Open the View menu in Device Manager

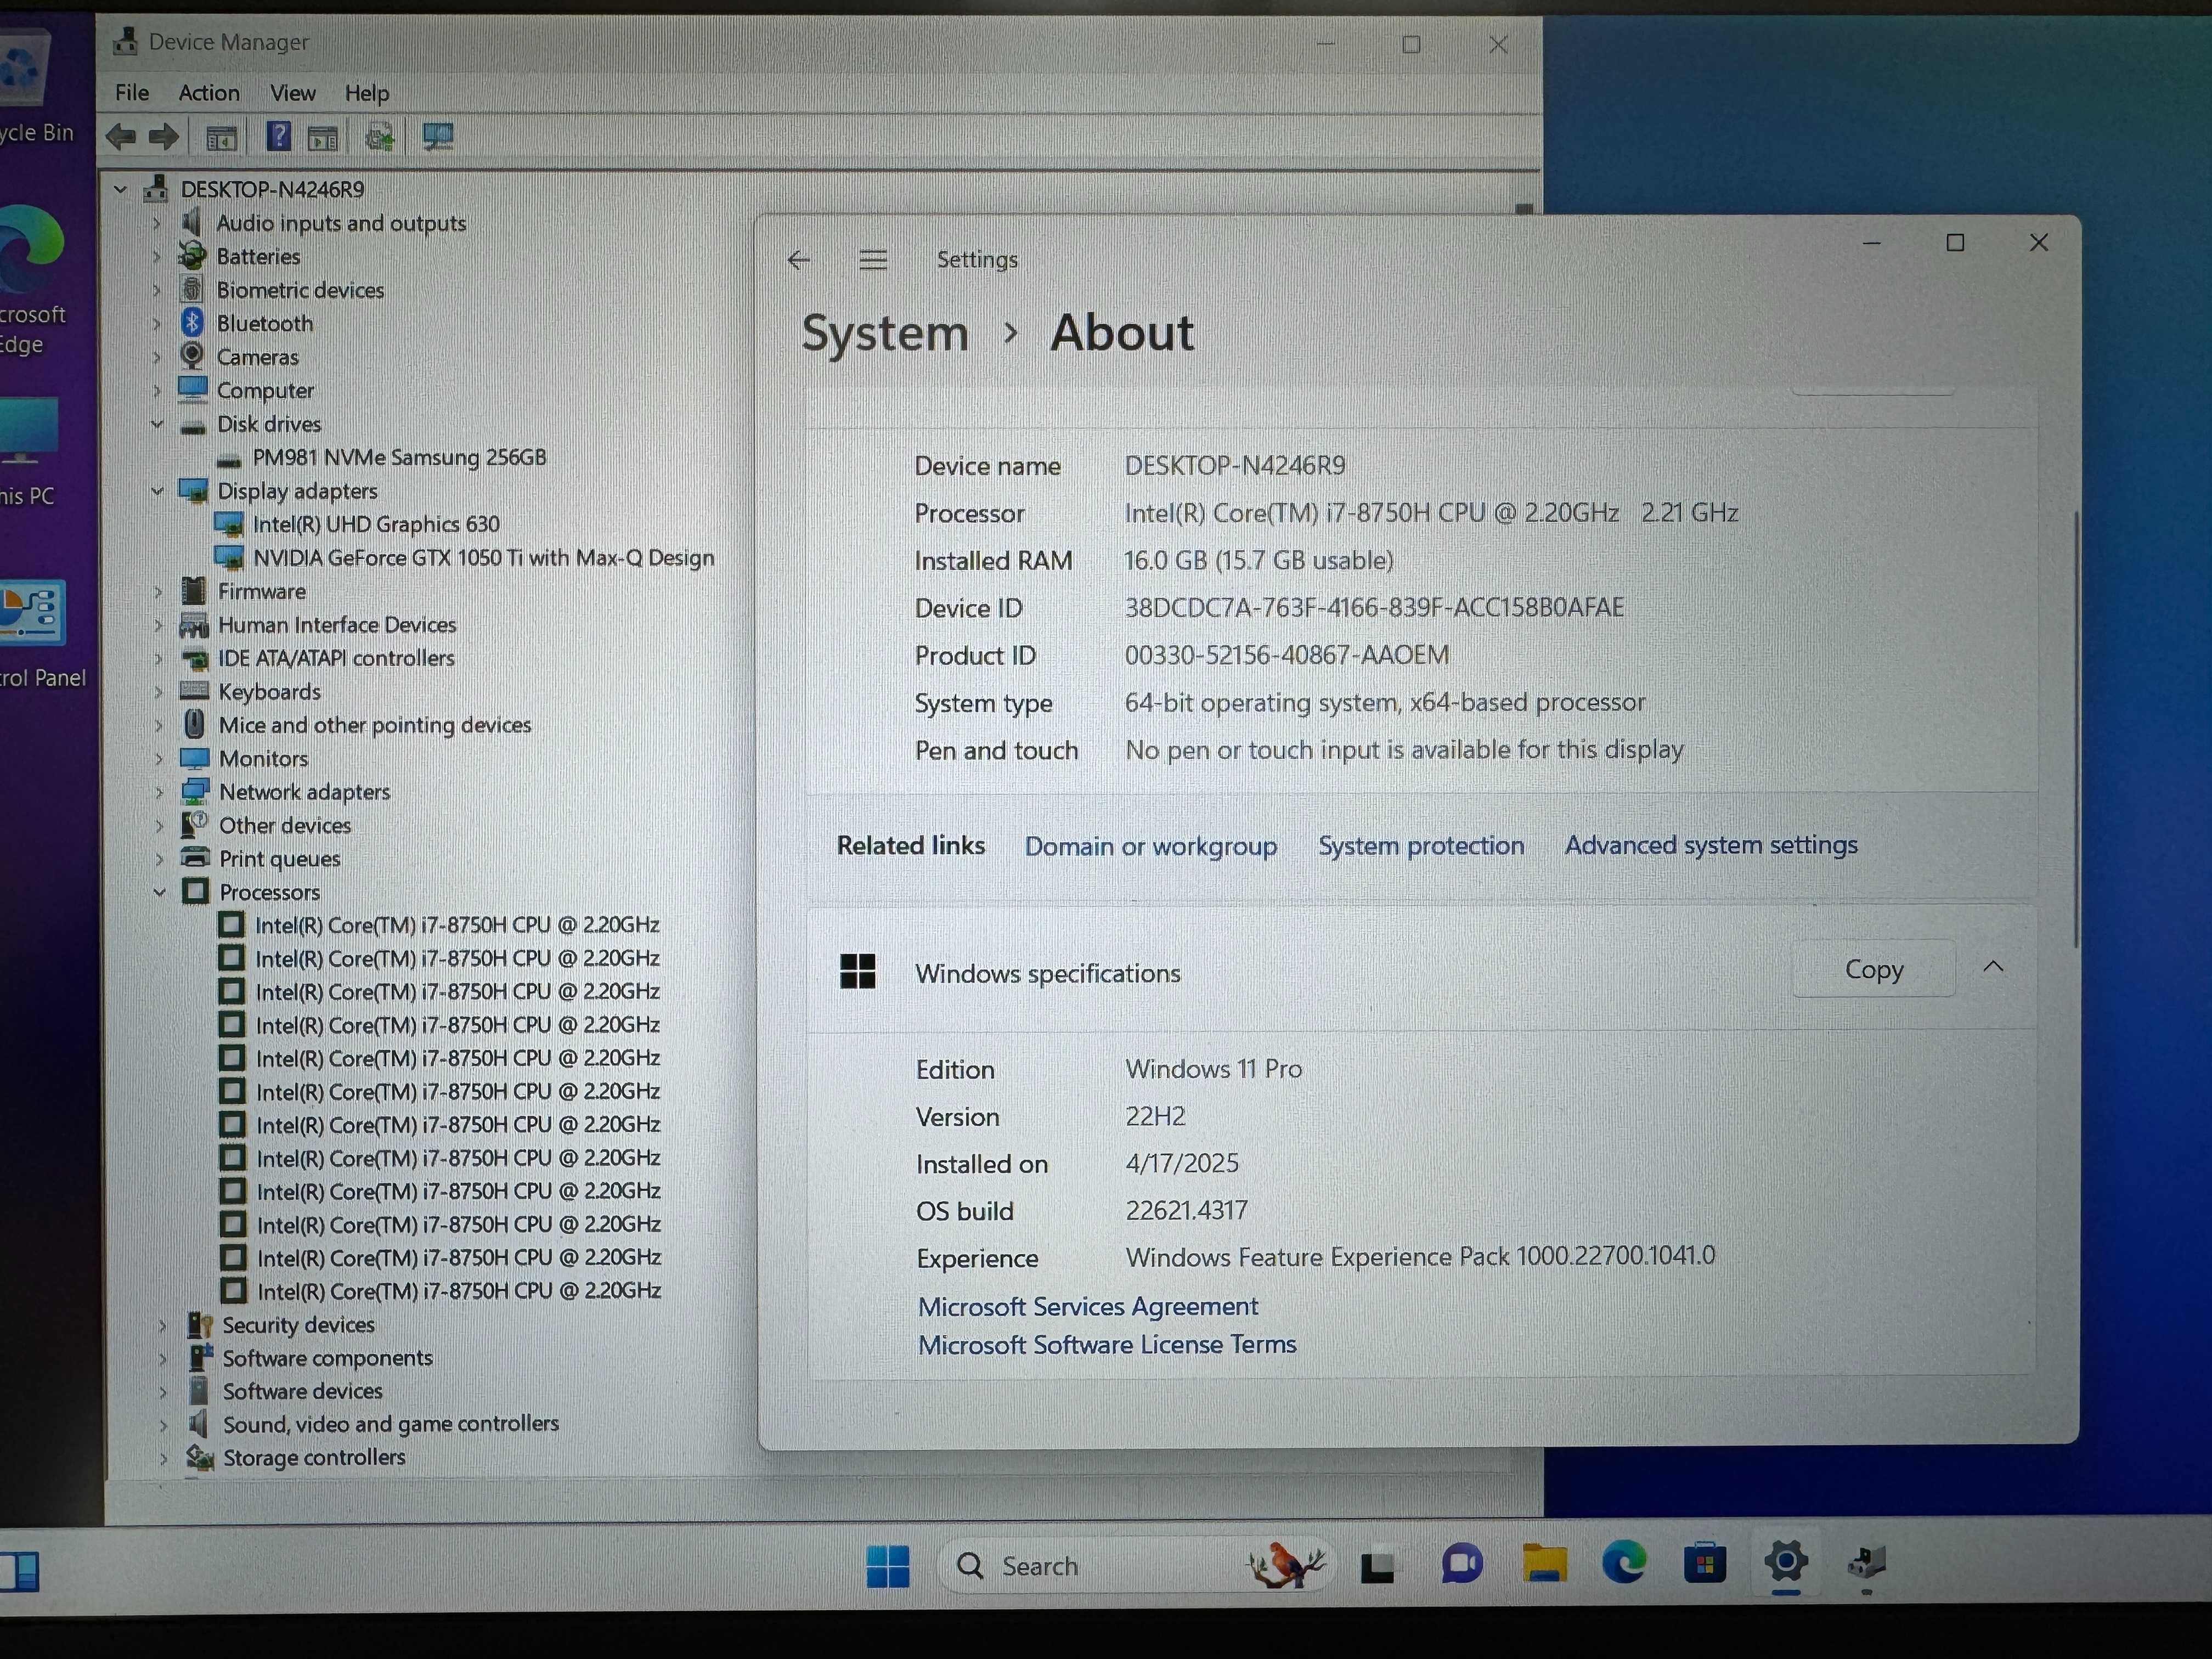(x=293, y=93)
